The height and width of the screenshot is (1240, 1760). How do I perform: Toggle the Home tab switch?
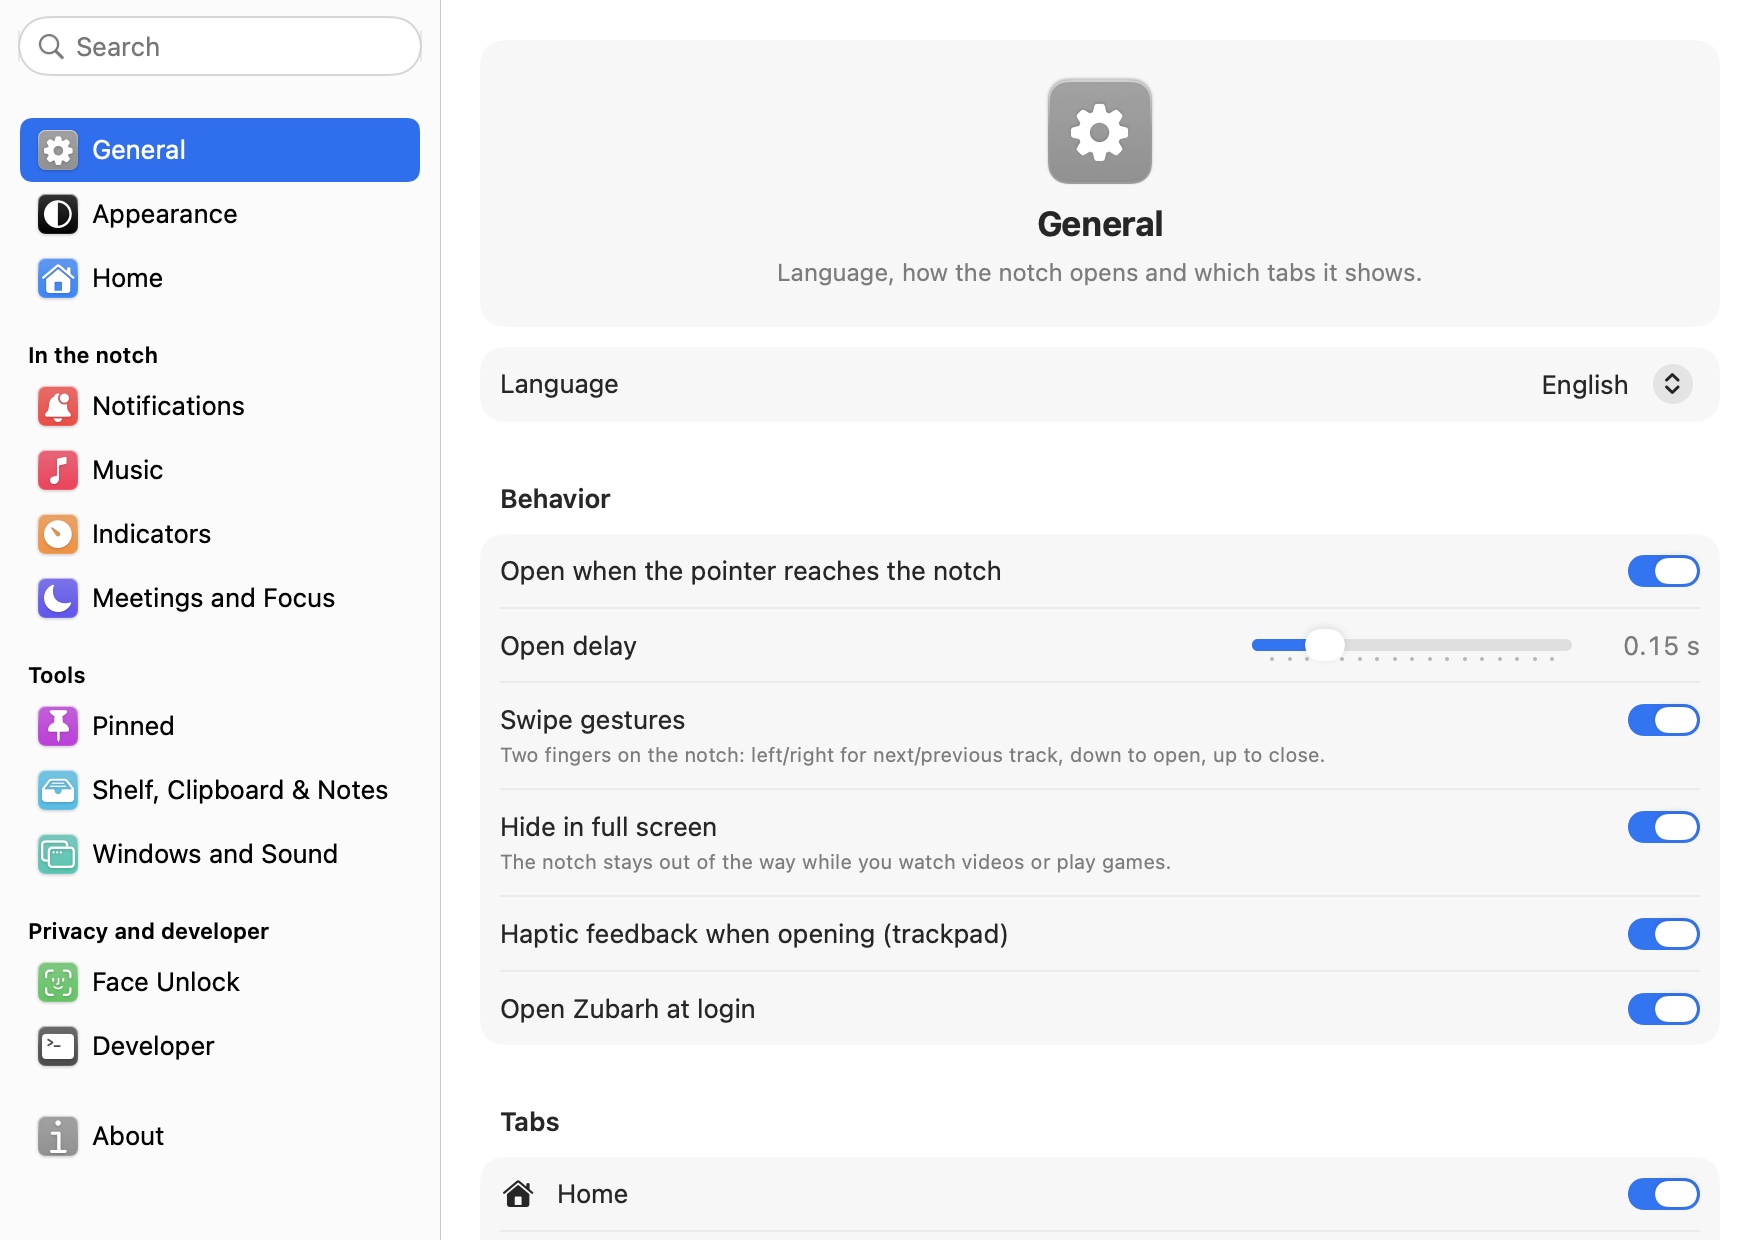click(x=1663, y=1194)
